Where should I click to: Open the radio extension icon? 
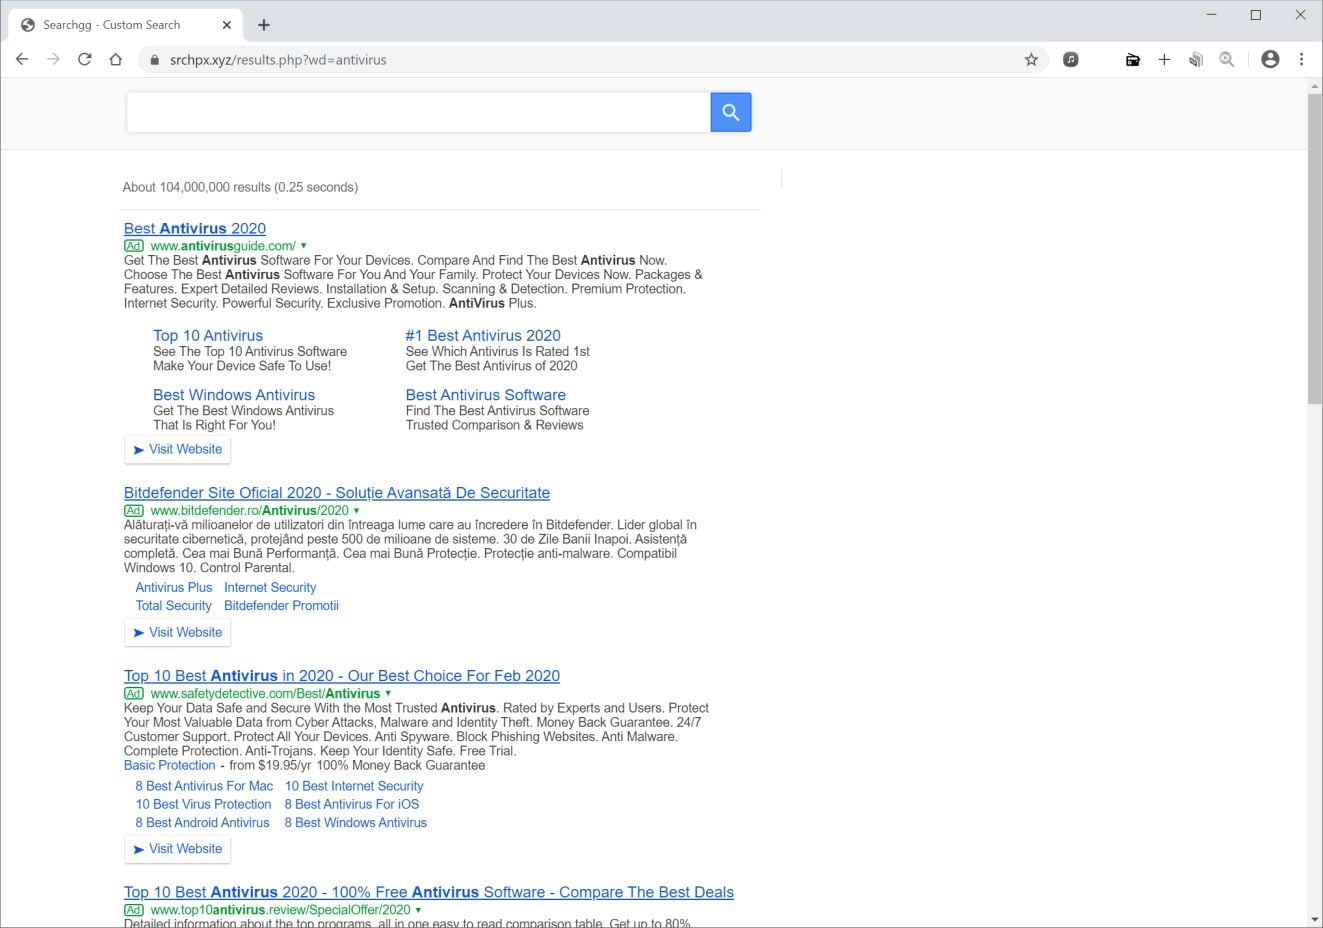click(1133, 60)
